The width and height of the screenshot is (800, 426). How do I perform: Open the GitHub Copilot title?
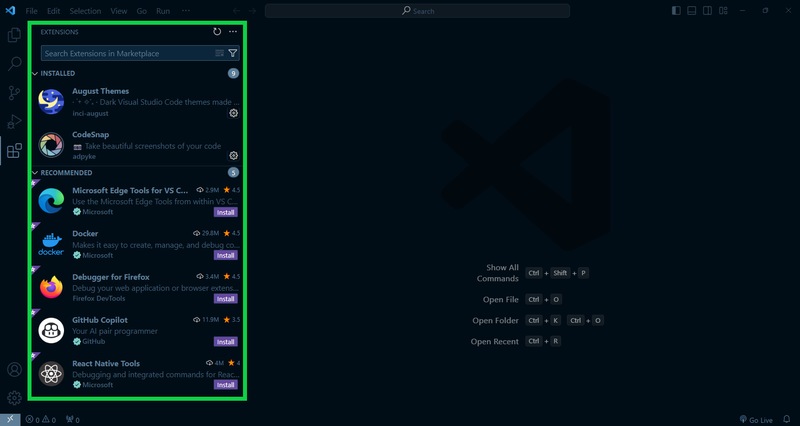tap(99, 320)
